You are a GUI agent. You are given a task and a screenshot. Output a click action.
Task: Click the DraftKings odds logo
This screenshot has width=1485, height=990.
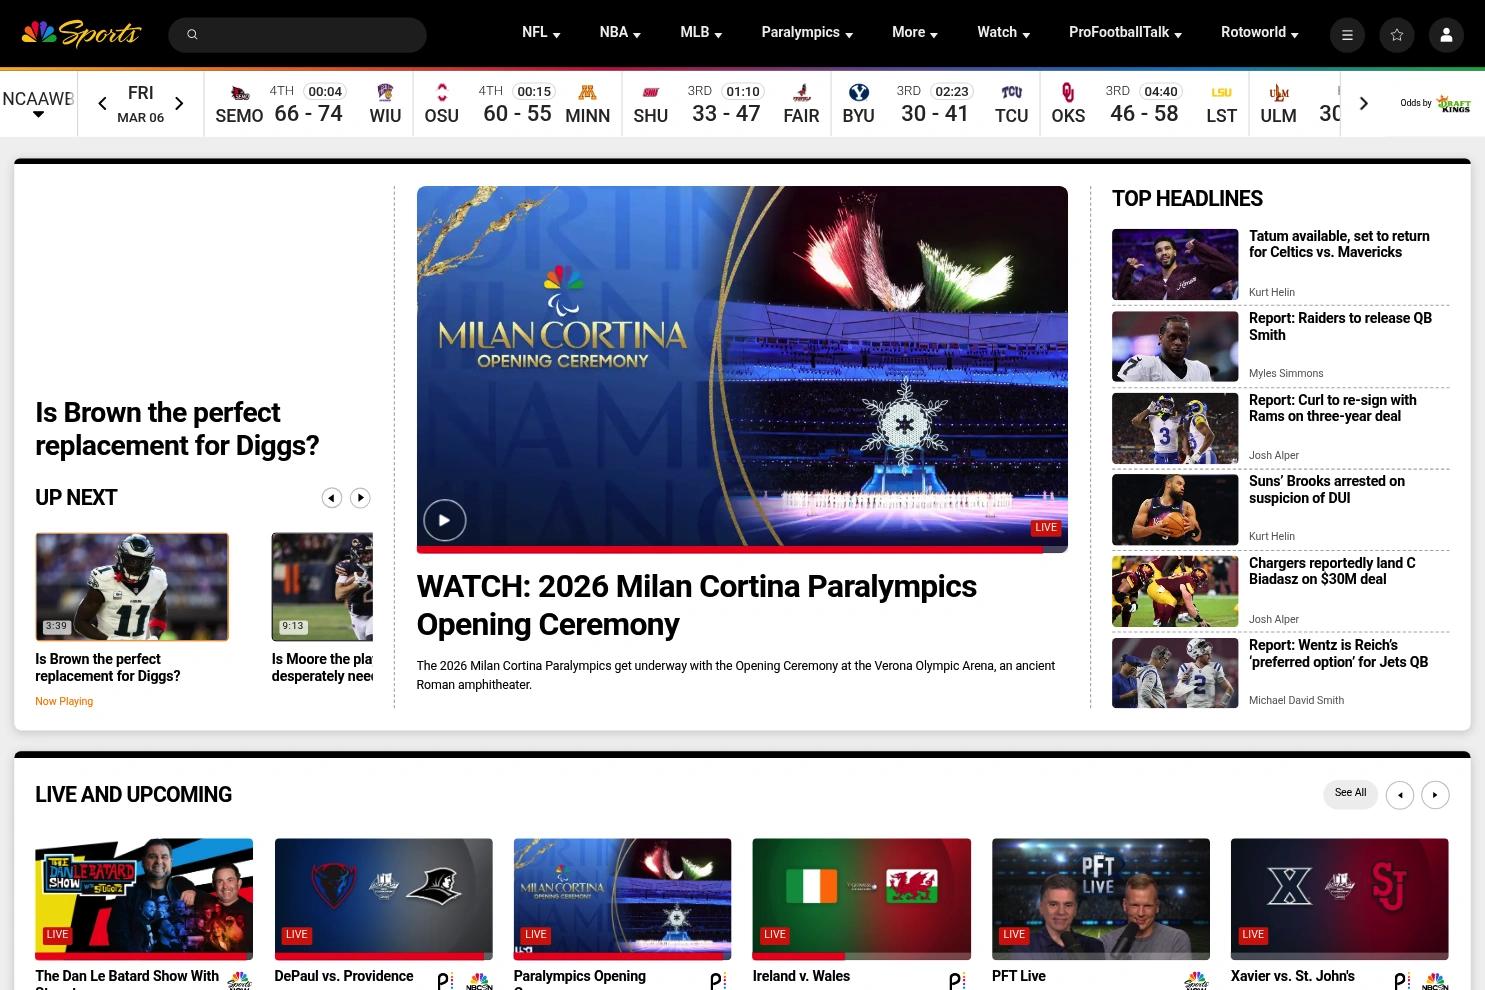point(1453,103)
